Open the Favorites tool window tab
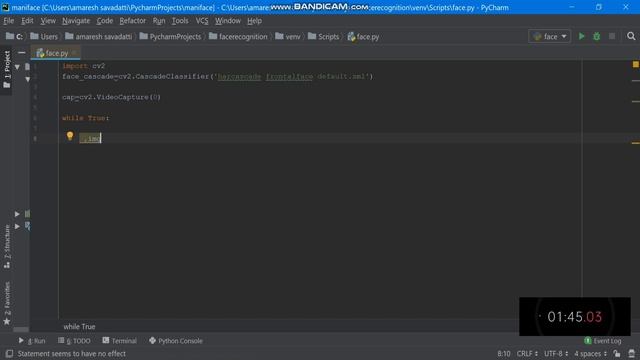640x360 pixels. coord(7,303)
